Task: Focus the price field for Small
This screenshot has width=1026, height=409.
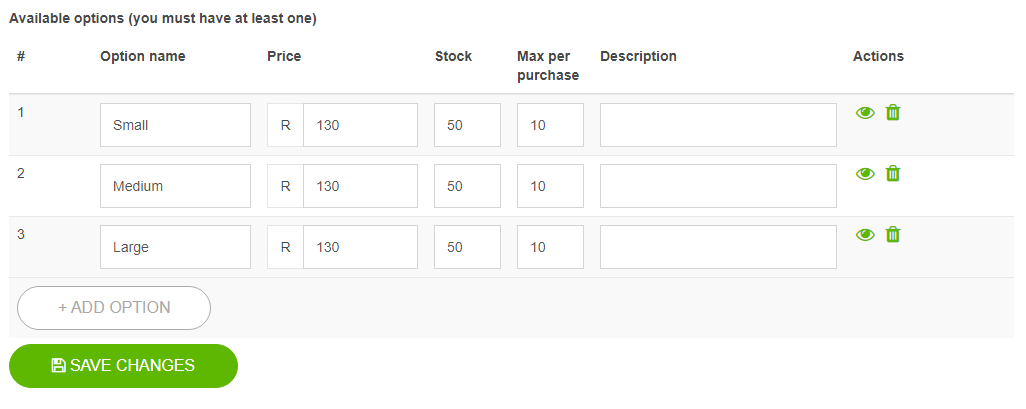Action: (x=360, y=125)
